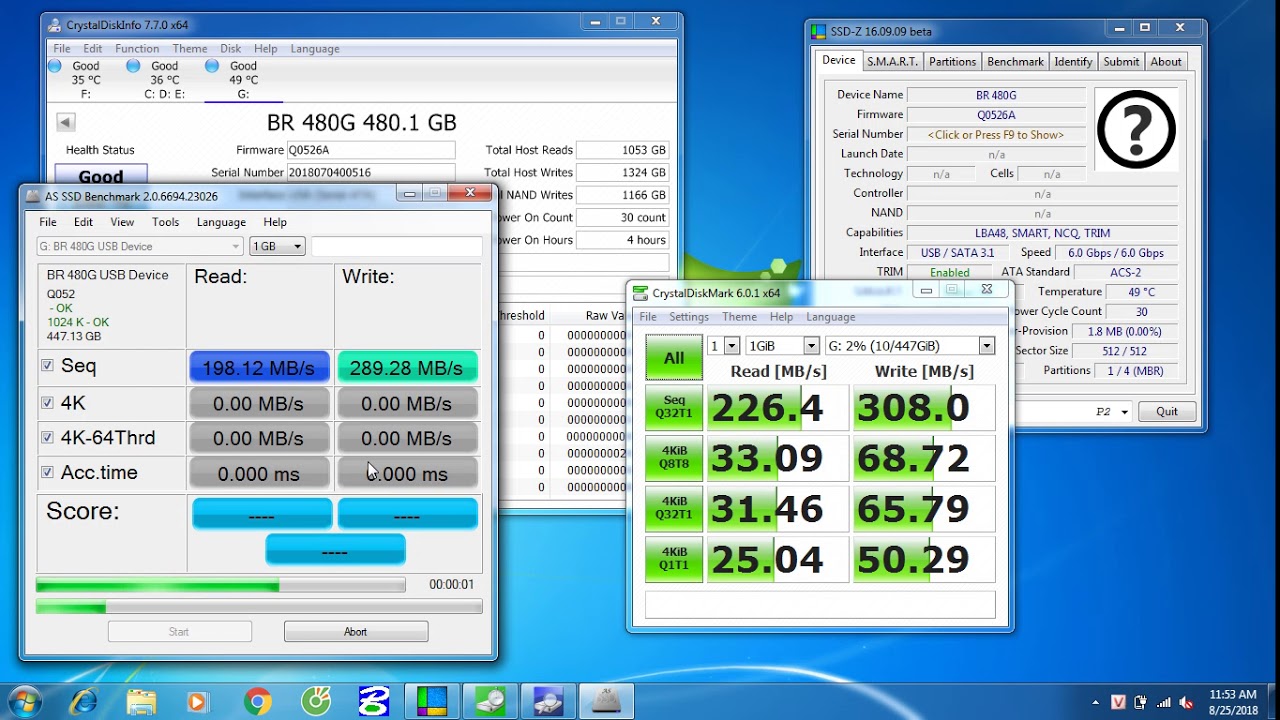
Task: Switch to the Partitions tab in SSD-Z
Action: (x=952, y=61)
